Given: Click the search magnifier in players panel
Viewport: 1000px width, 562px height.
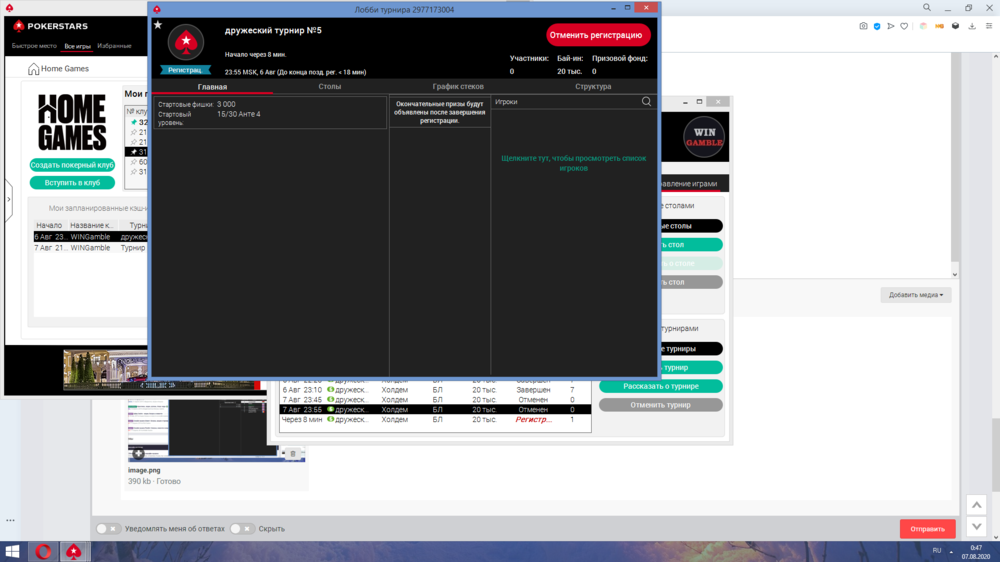Looking at the screenshot, I should (646, 102).
